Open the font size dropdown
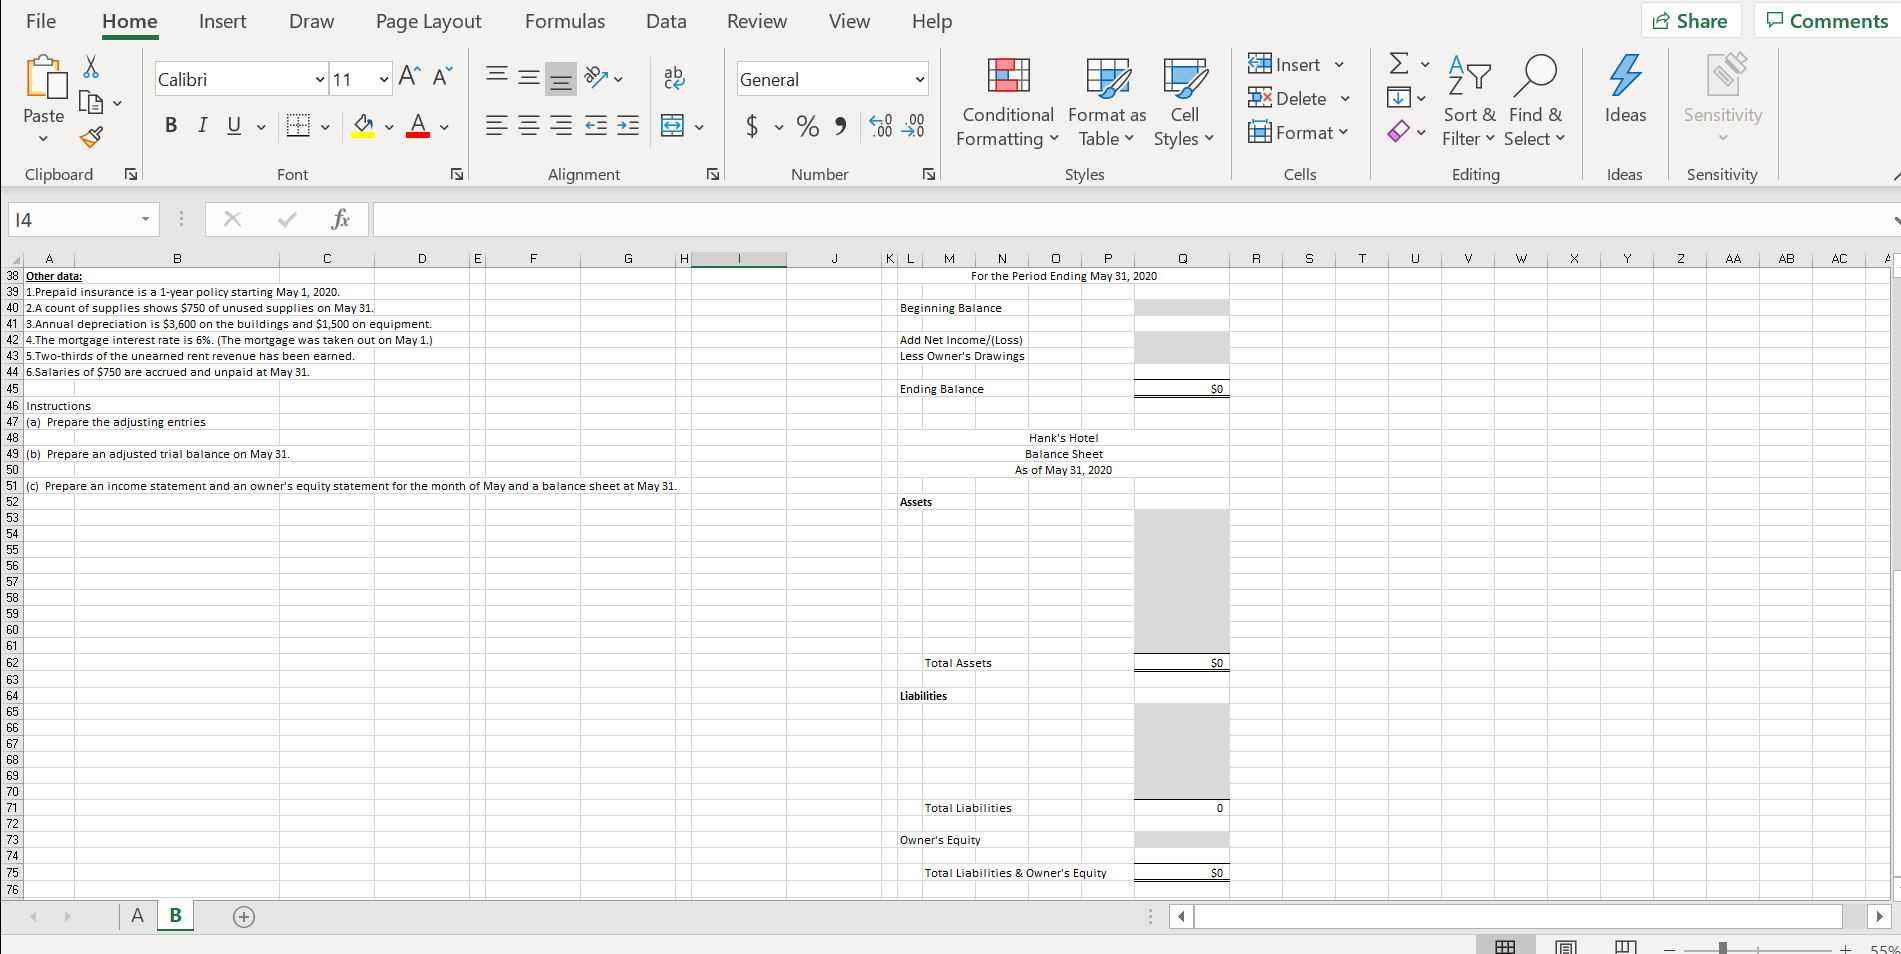Image resolution: width=1901 pixels, height=954 pixels. pyautogui.click(x=384, y=79)
